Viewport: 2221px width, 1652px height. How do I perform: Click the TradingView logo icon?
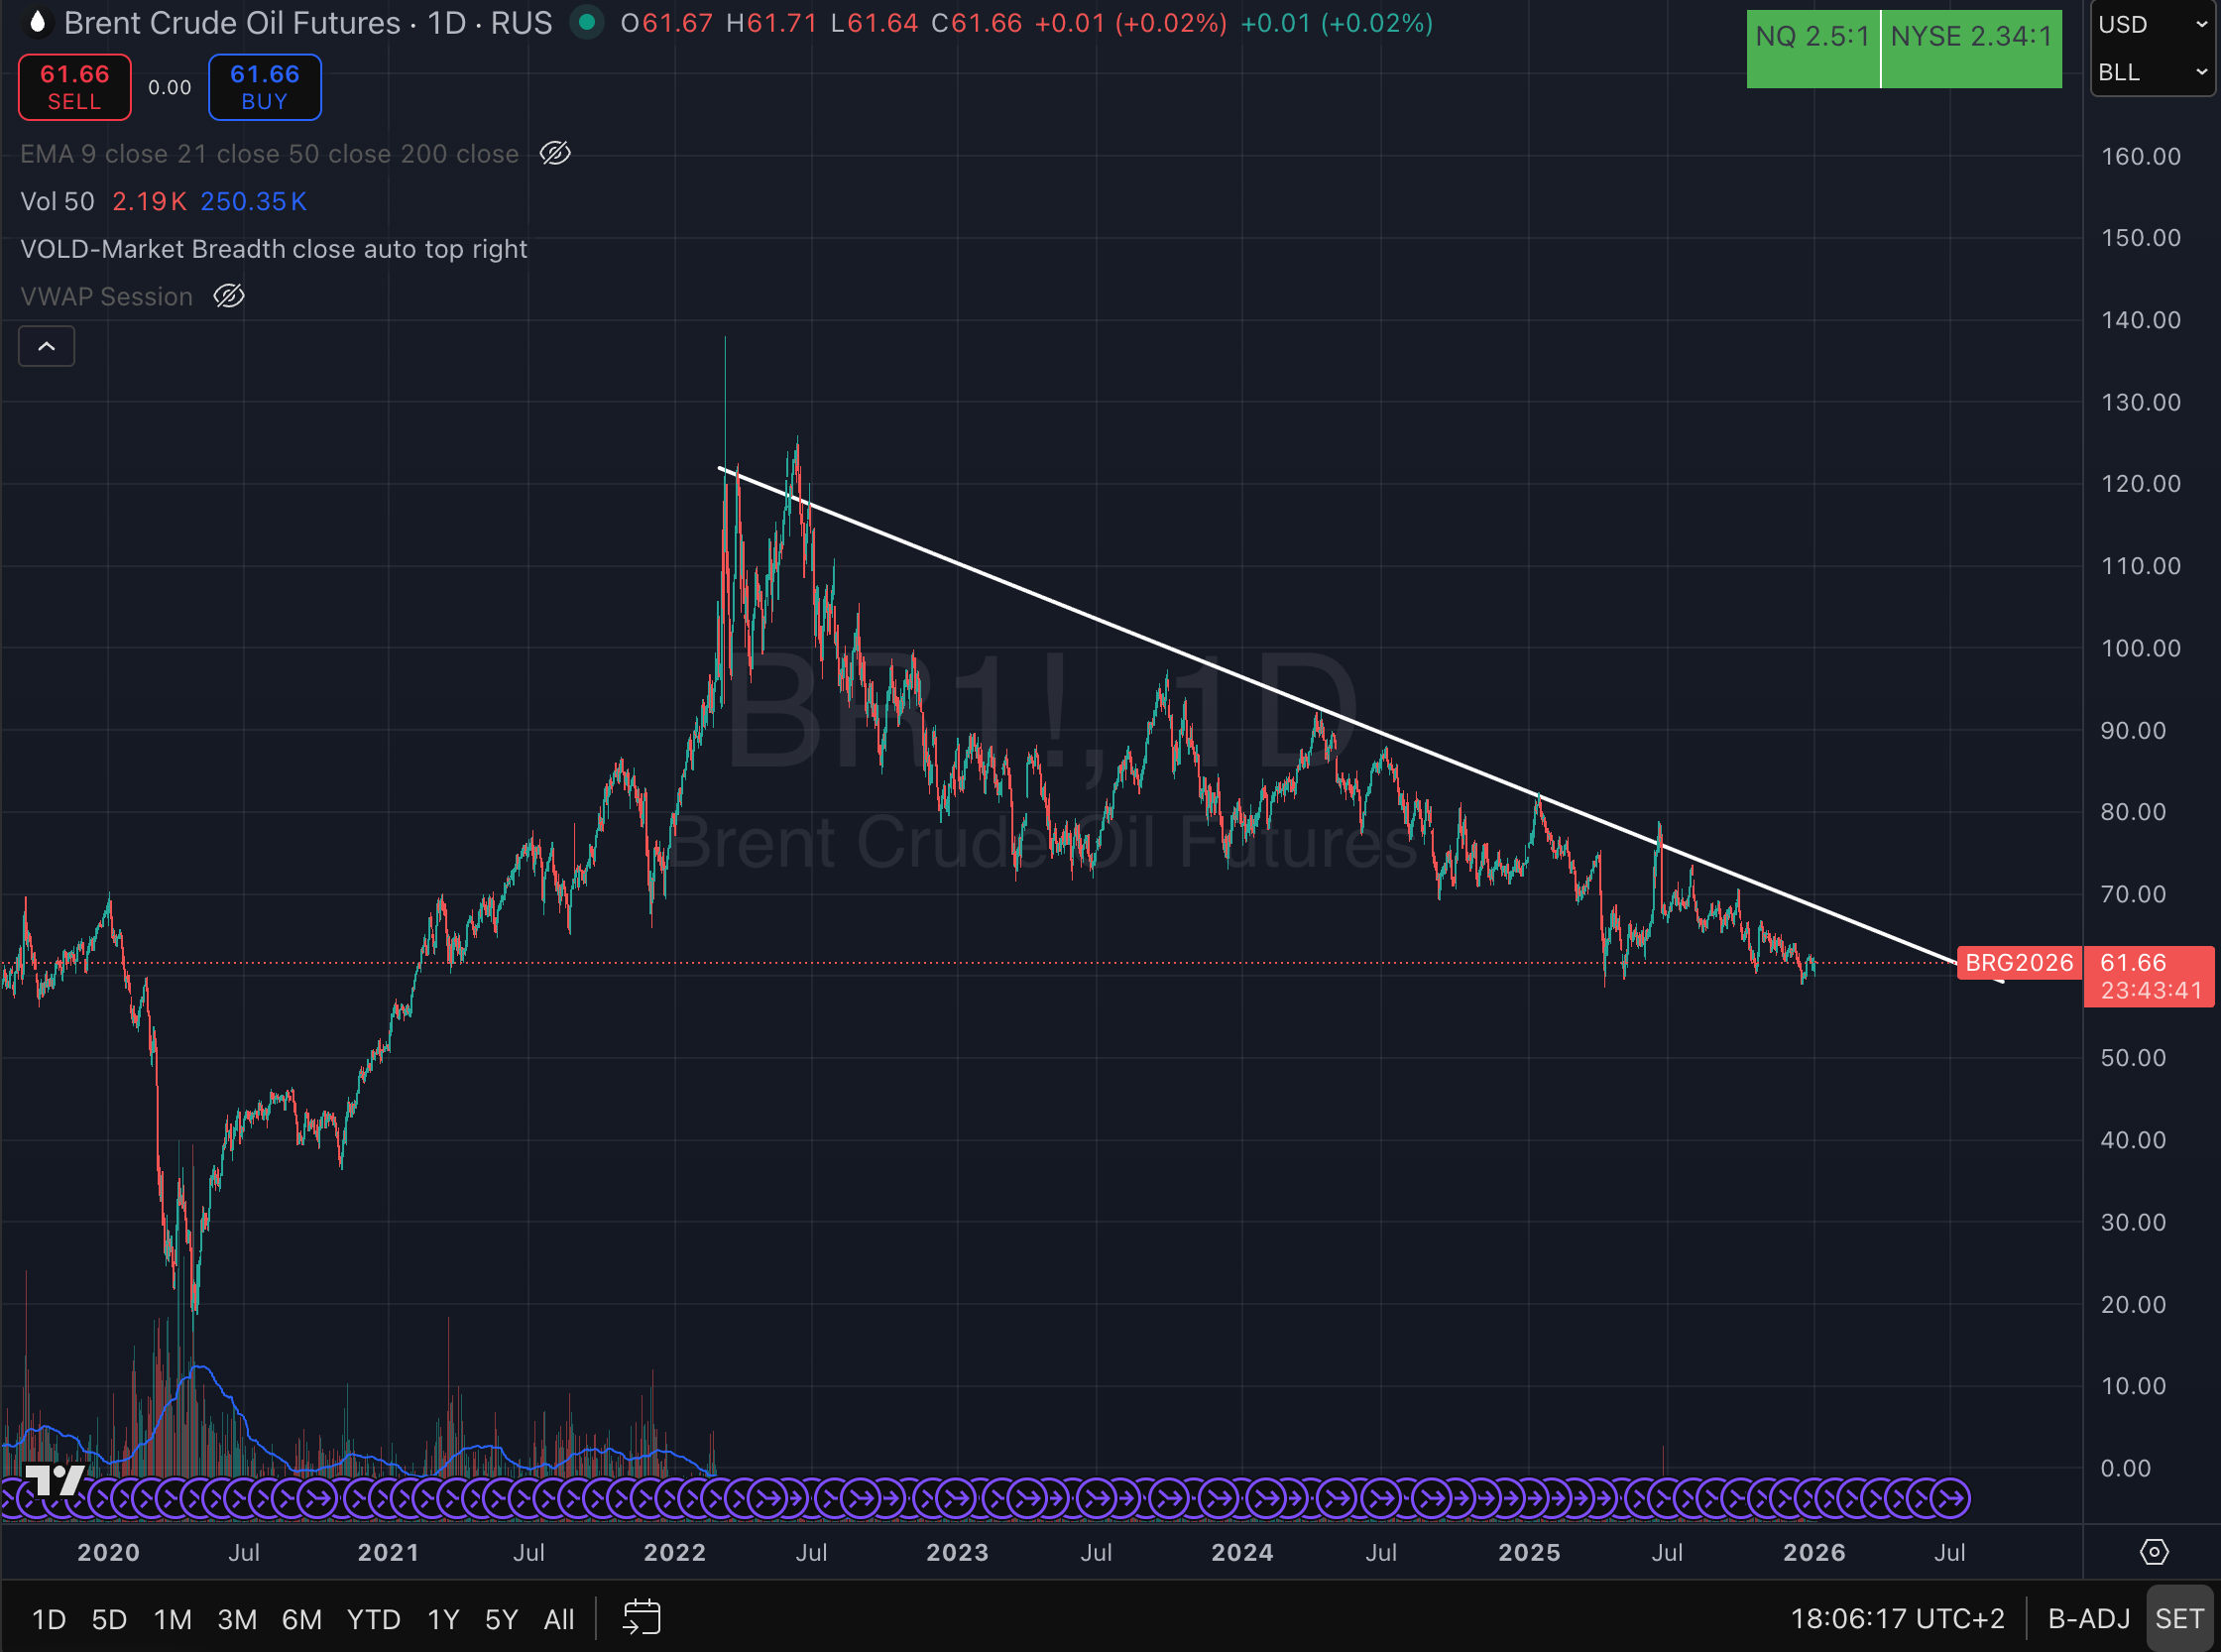(55, 1479)
